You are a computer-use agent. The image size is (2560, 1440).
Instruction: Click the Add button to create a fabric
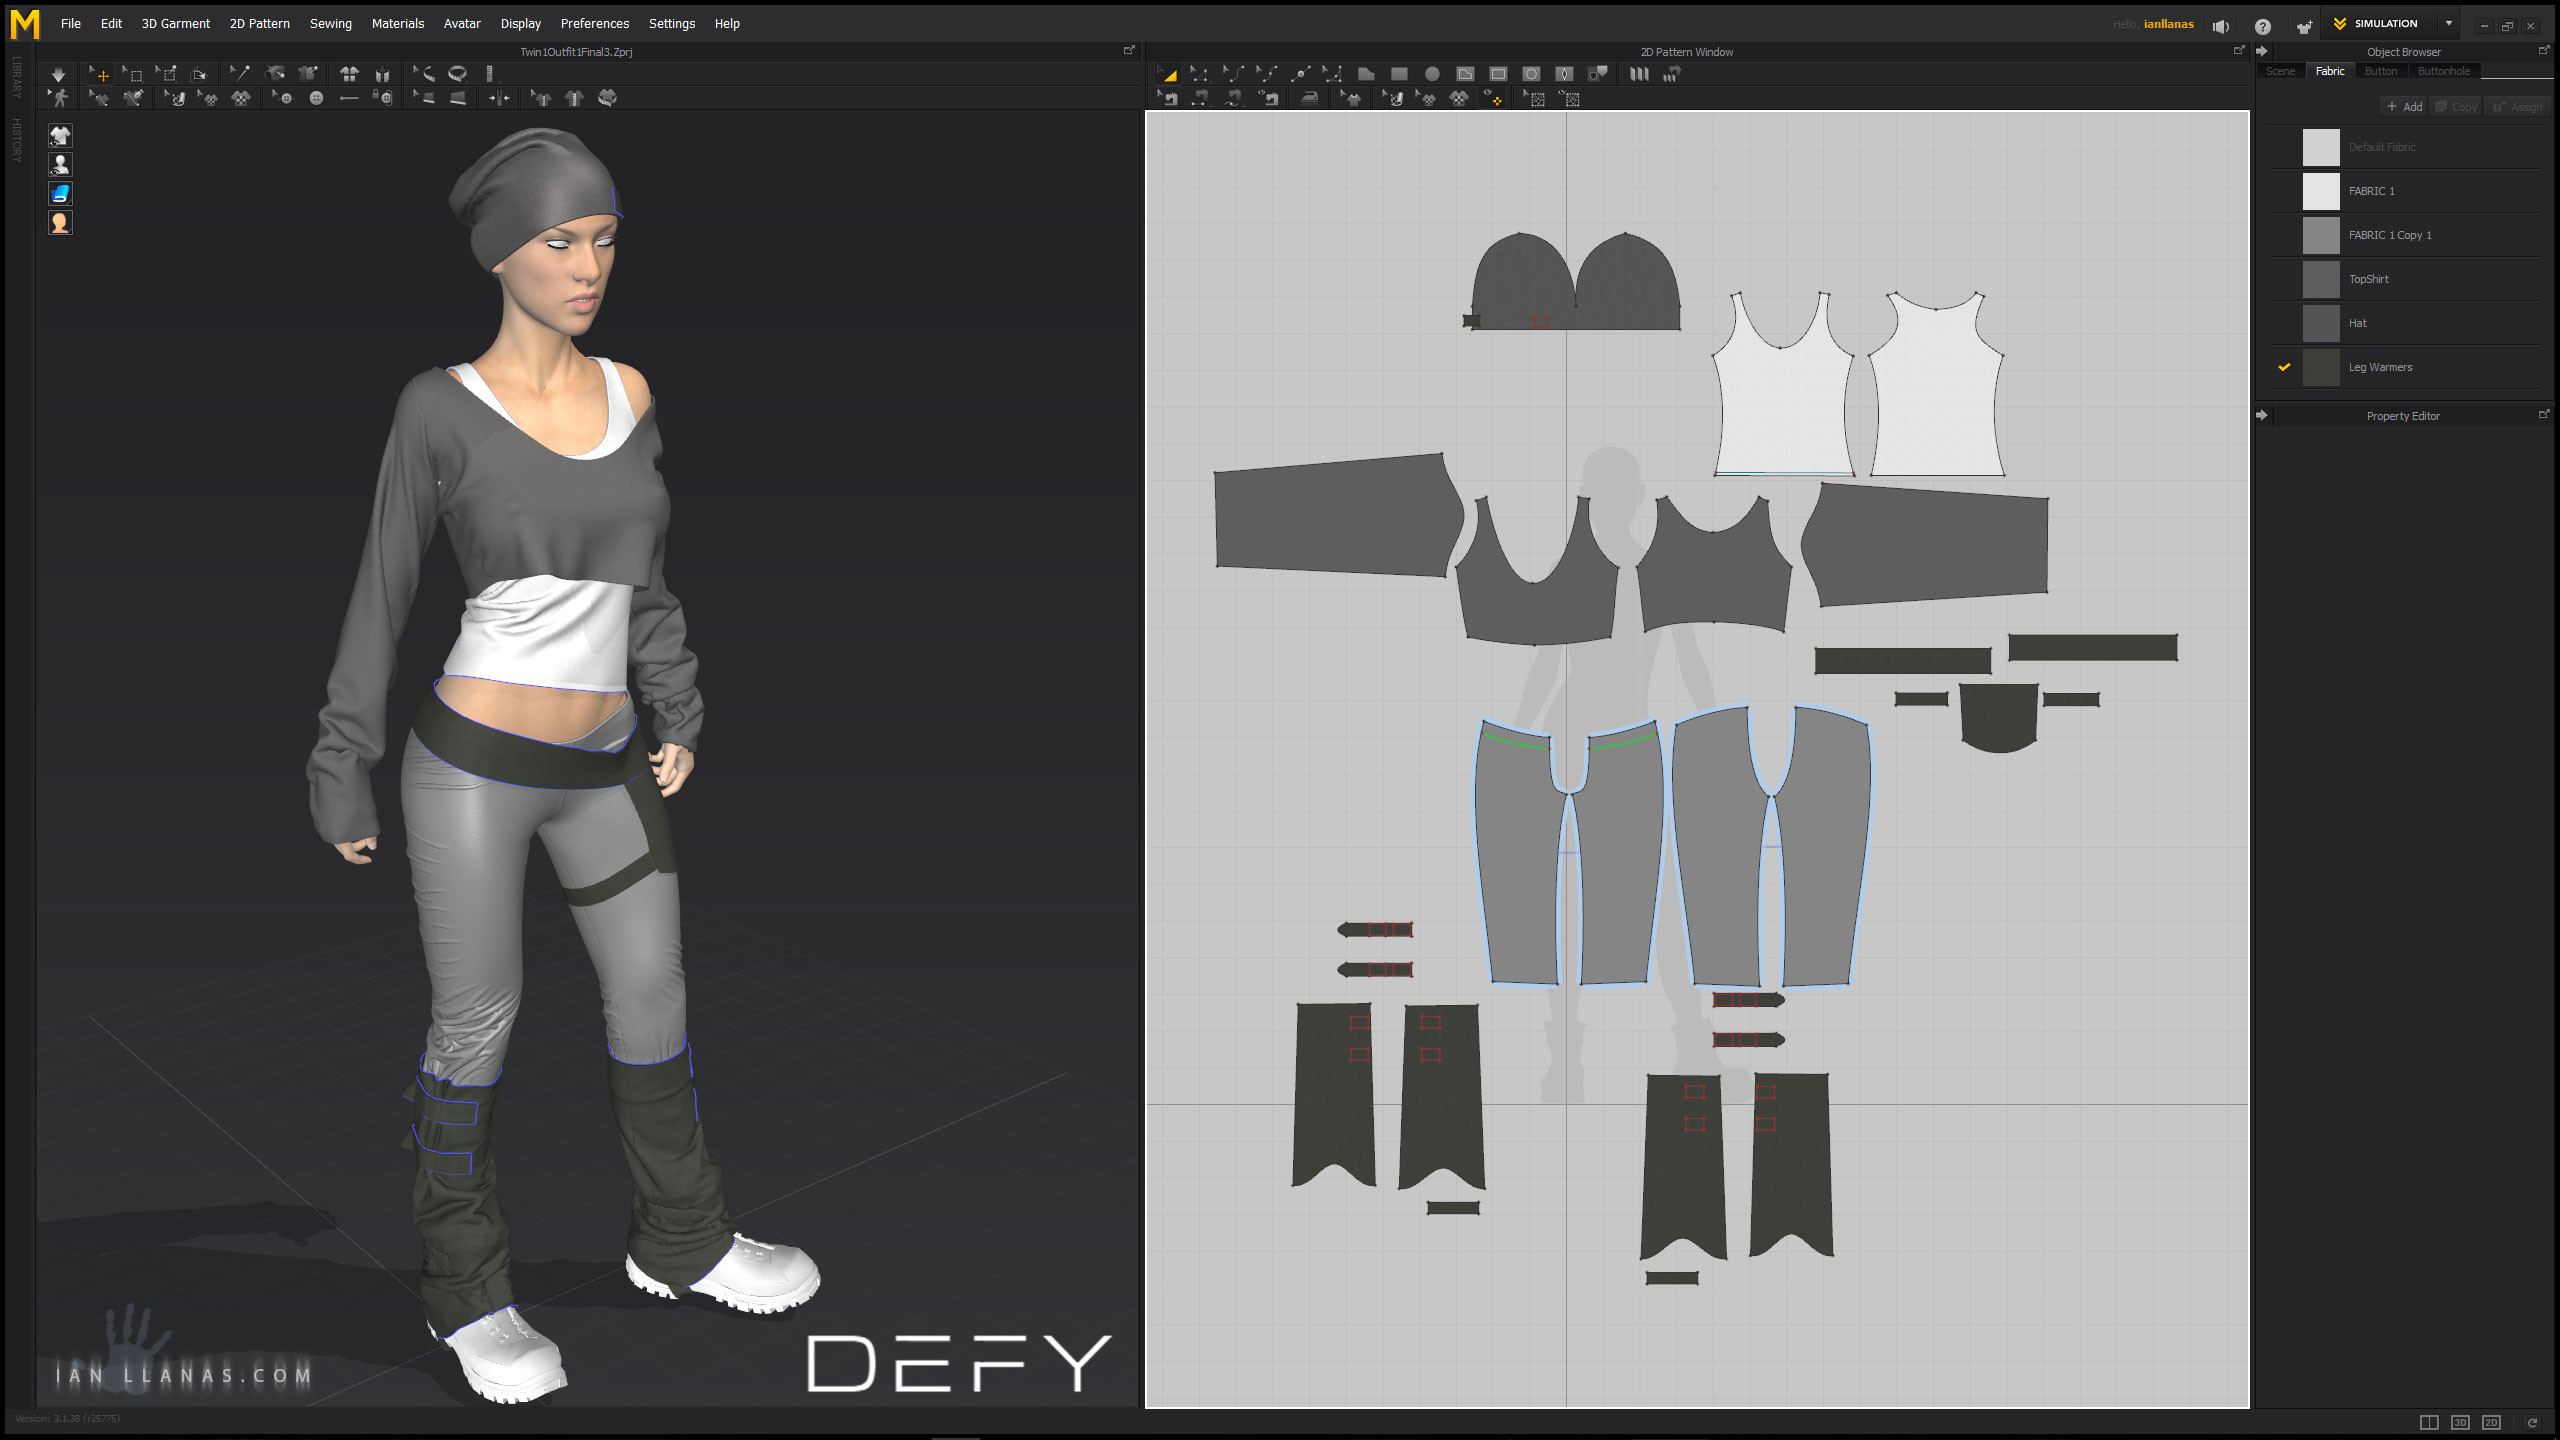2403,106
